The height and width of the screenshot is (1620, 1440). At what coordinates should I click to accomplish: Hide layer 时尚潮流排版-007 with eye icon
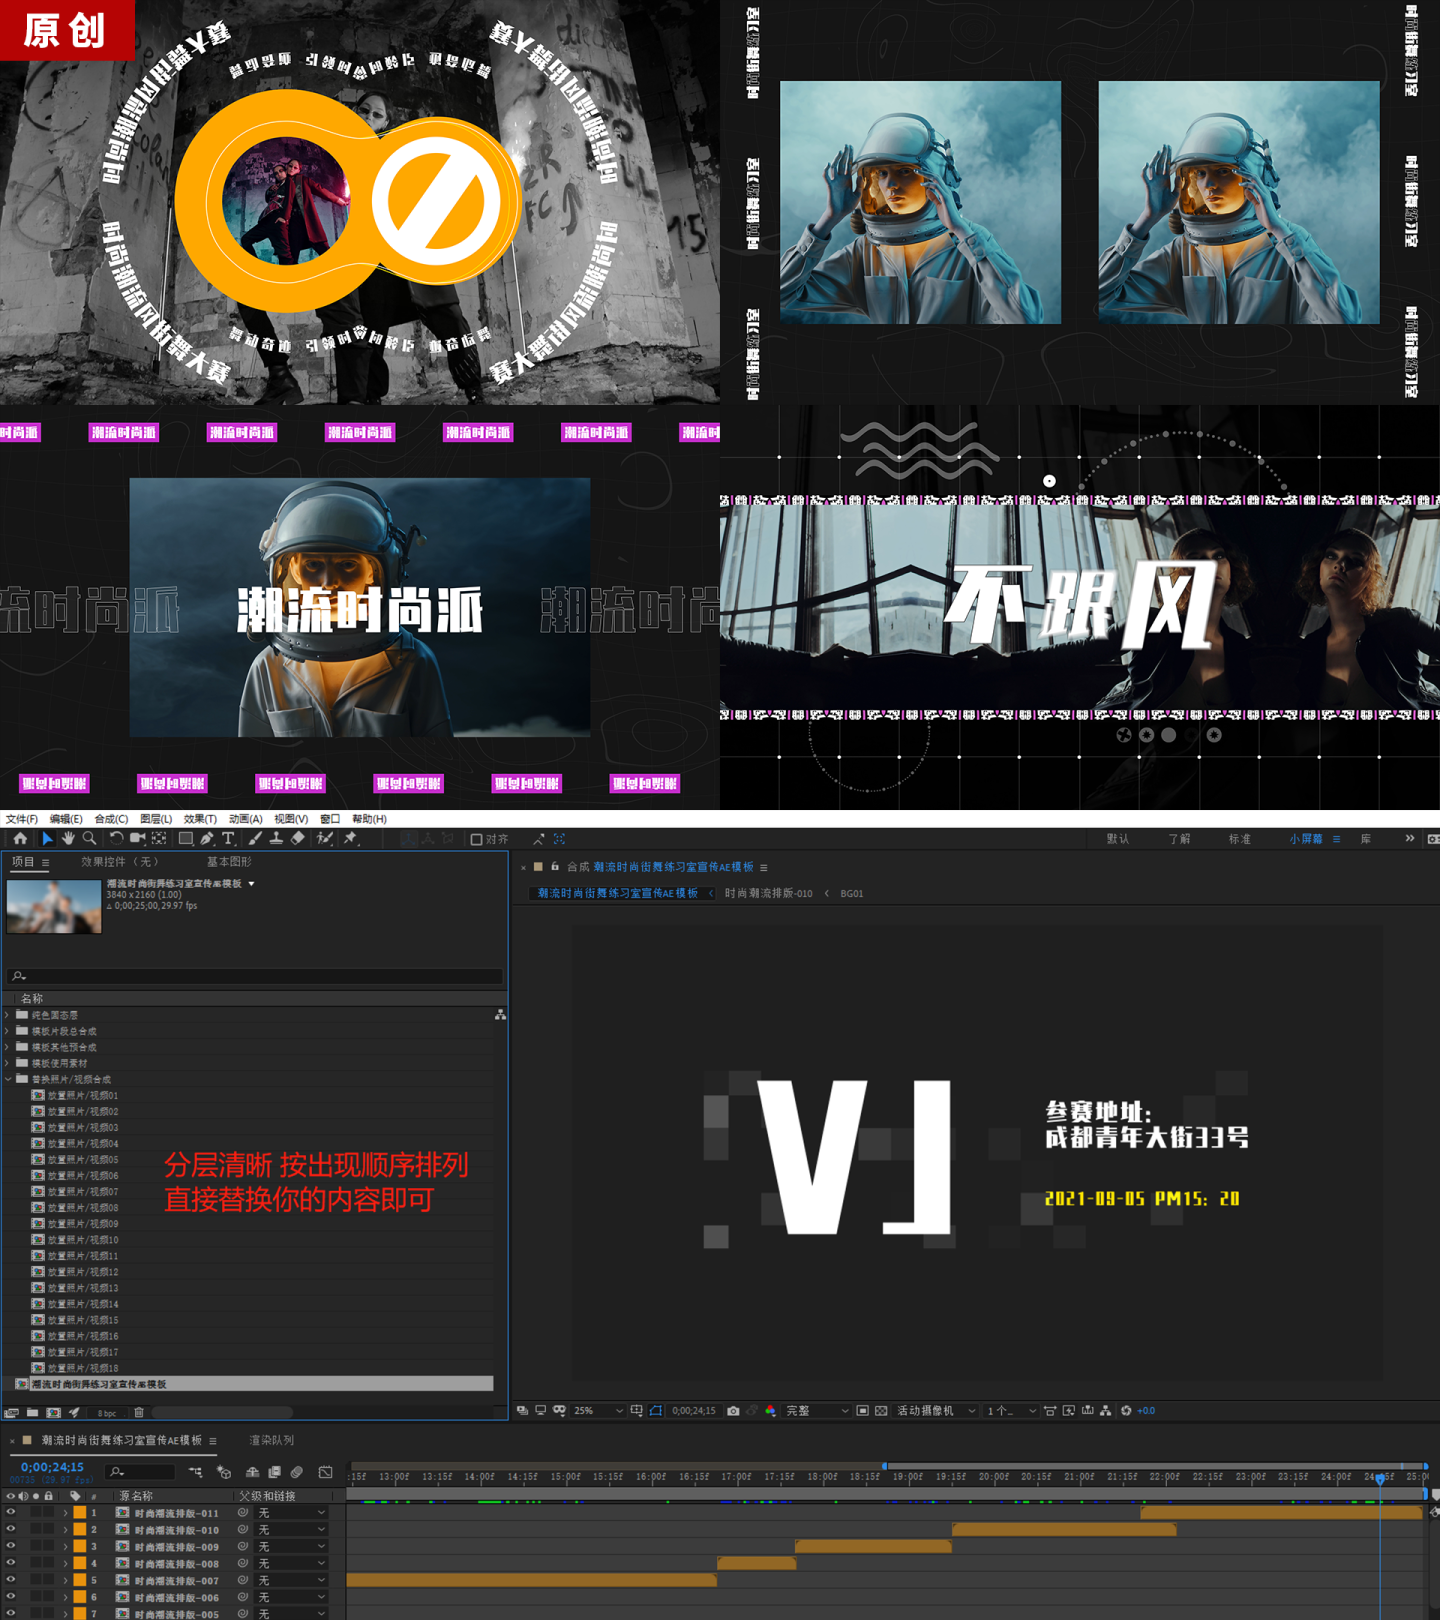pos(11,1581)
